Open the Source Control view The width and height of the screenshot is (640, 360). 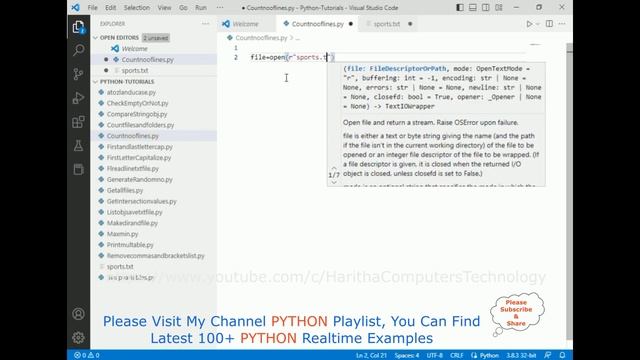point(78,74)
